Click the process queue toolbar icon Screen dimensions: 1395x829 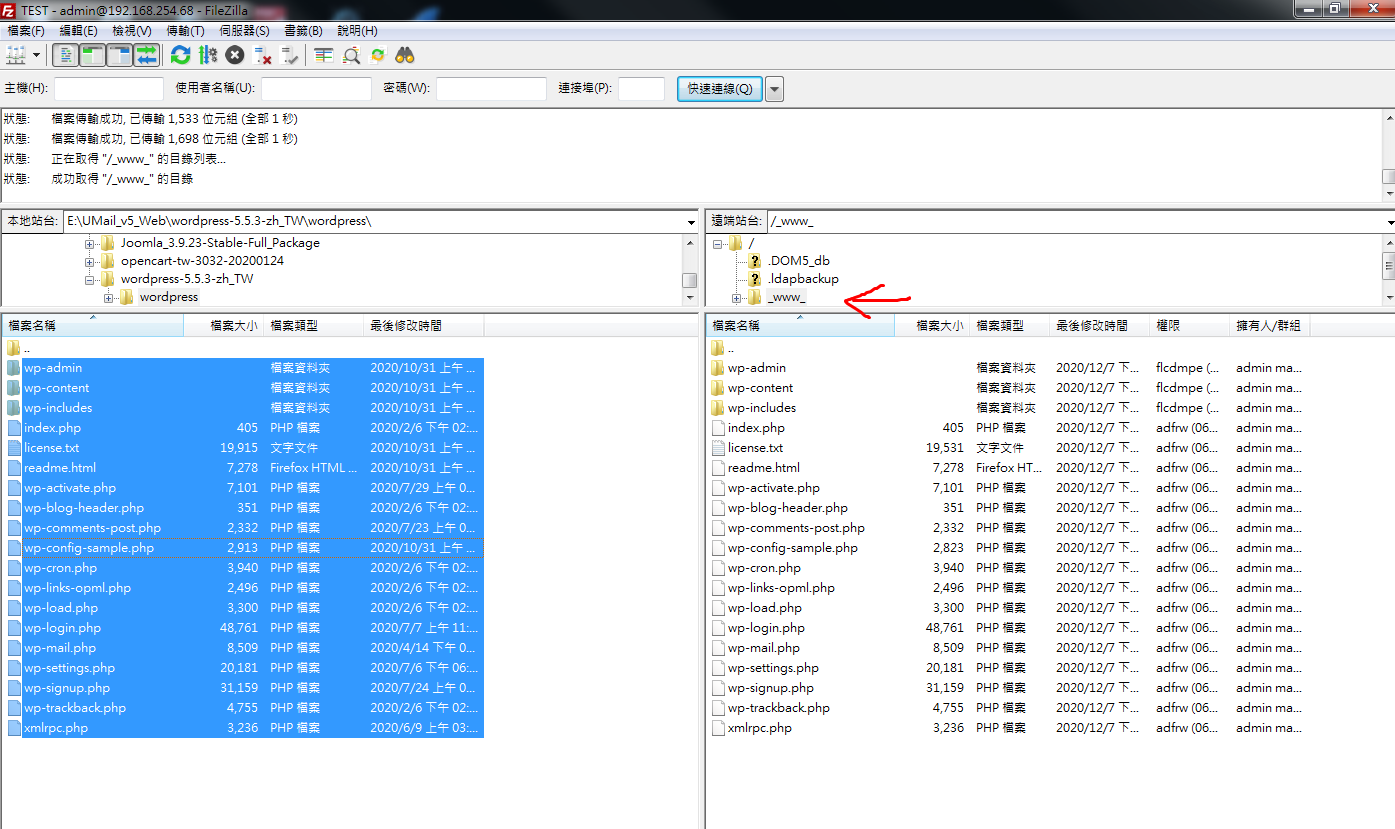tap(208, 55)
